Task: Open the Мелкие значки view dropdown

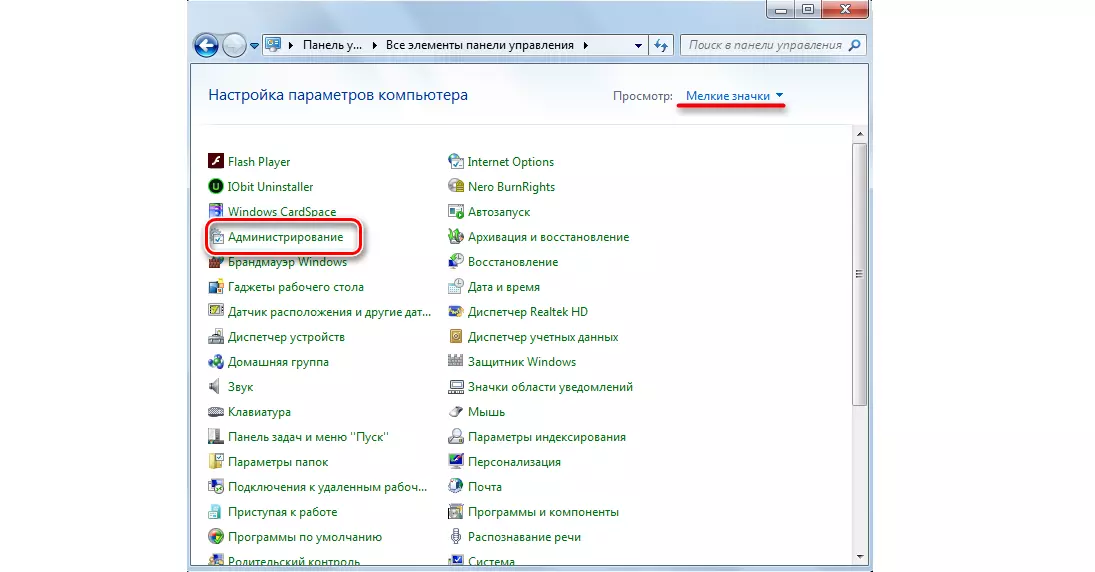Action: coord(733,96)
